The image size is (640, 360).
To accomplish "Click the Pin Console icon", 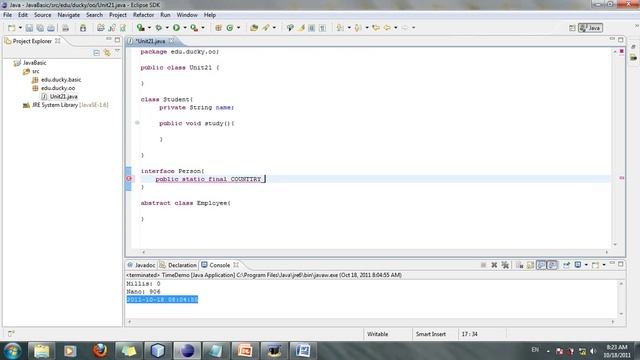I will coord(567,265).
